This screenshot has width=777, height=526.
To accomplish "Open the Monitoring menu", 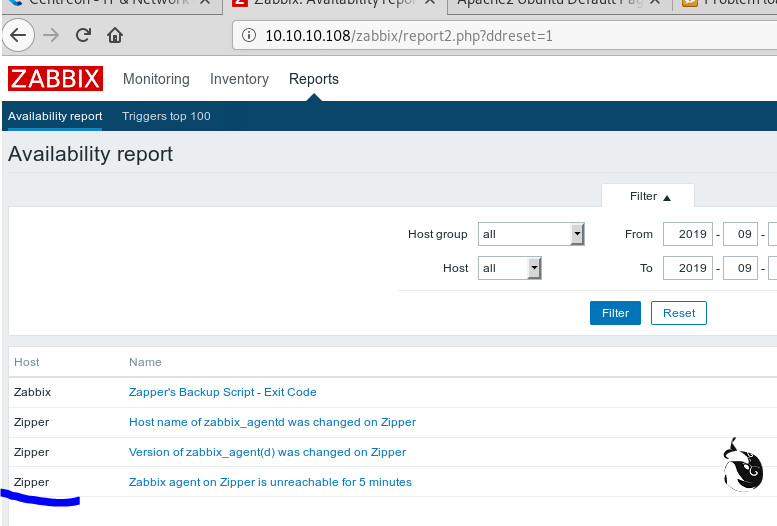I will (x=156, y=79).
